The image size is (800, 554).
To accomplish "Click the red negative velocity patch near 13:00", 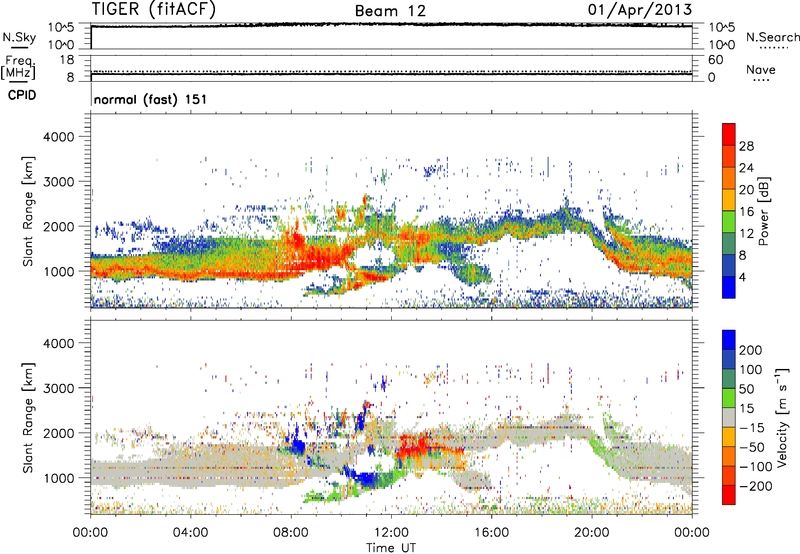I will (x=416, y=445).
